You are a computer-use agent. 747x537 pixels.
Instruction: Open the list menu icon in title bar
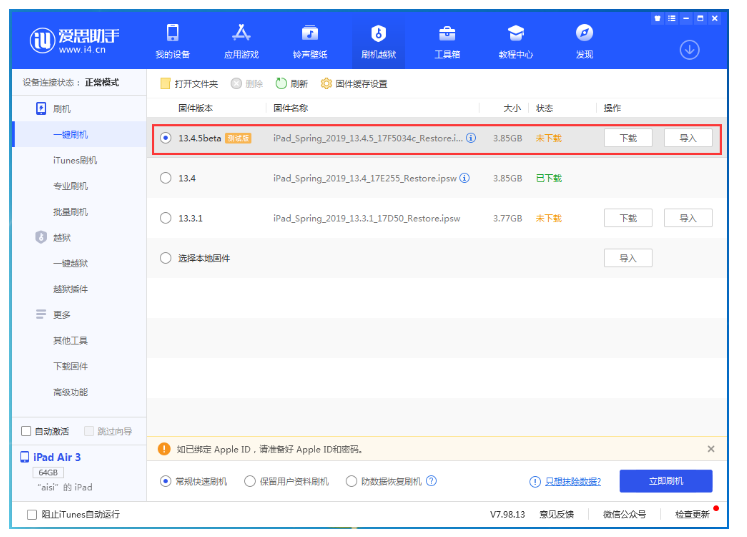pyautogui.click(x=672, y=19)
